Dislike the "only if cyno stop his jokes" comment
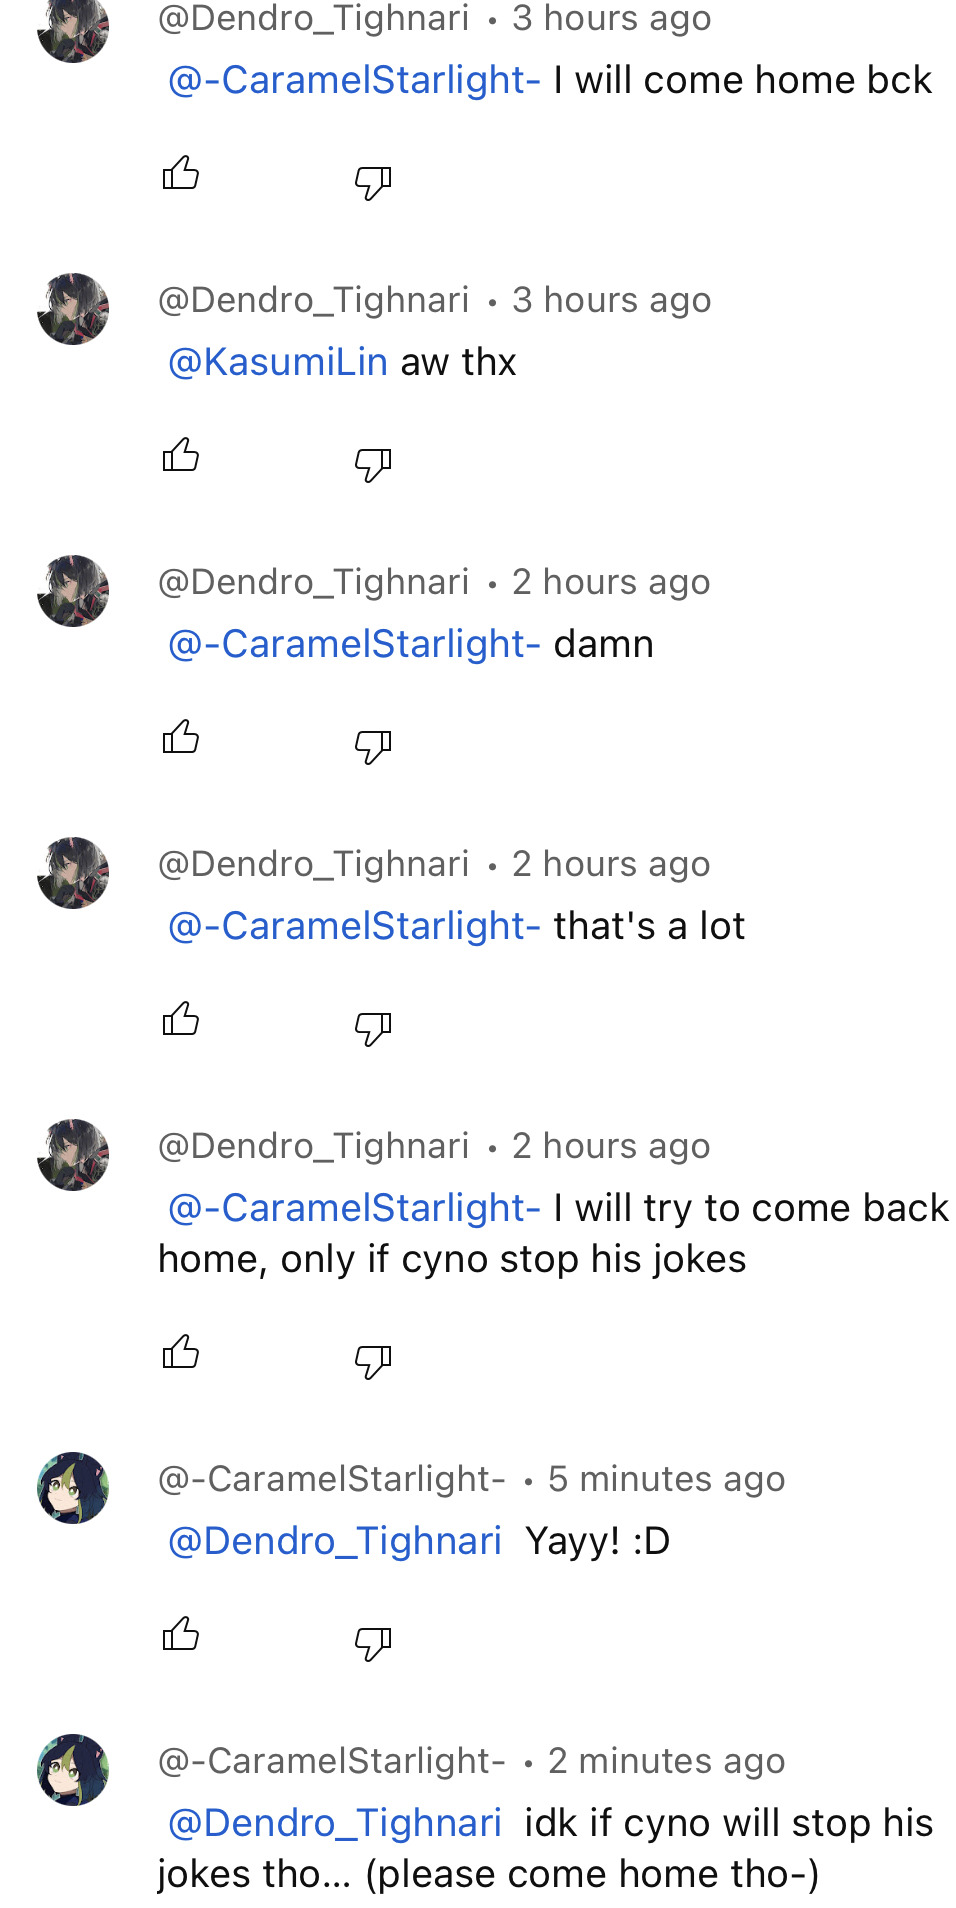The width and height of the screenshot is (956, 1908). (373, 1360)
